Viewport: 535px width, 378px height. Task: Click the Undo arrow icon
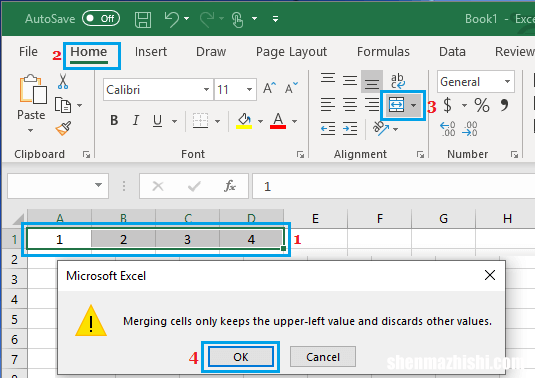coord(172,19)
